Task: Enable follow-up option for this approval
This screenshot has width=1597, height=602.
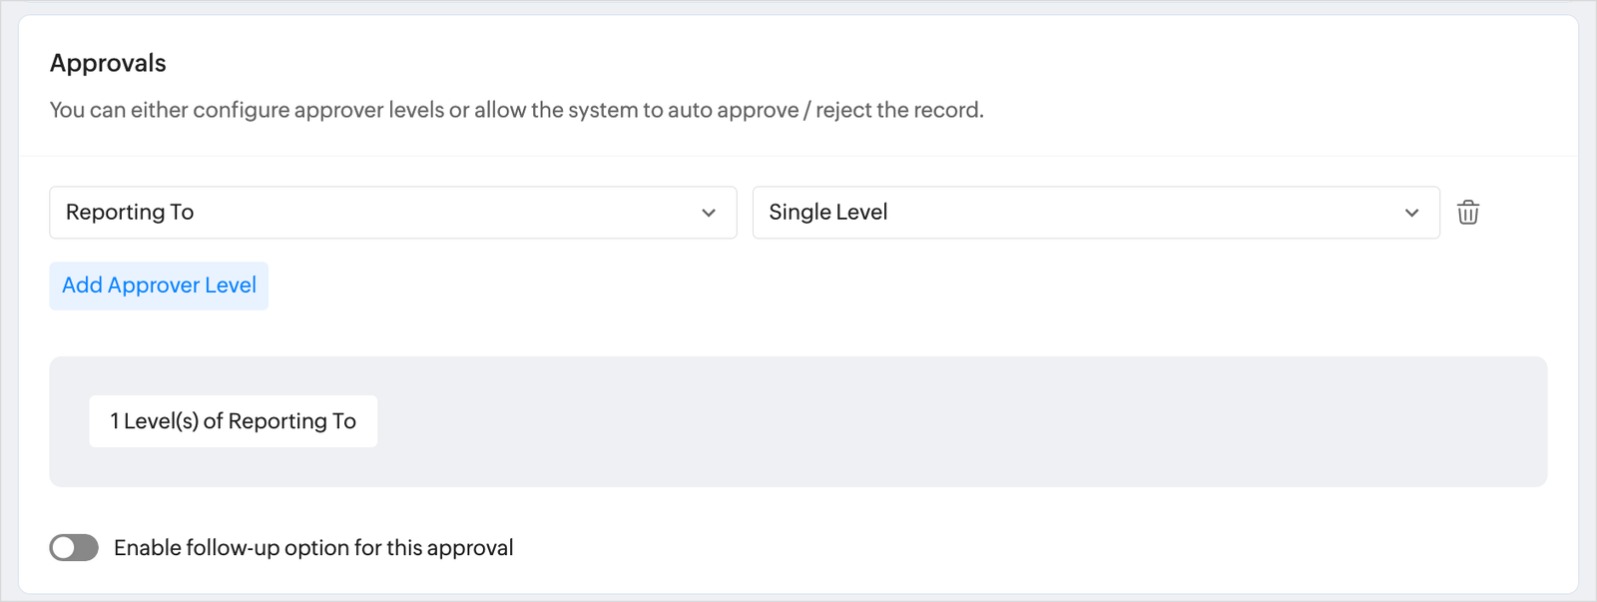Action: click(74, 548)
